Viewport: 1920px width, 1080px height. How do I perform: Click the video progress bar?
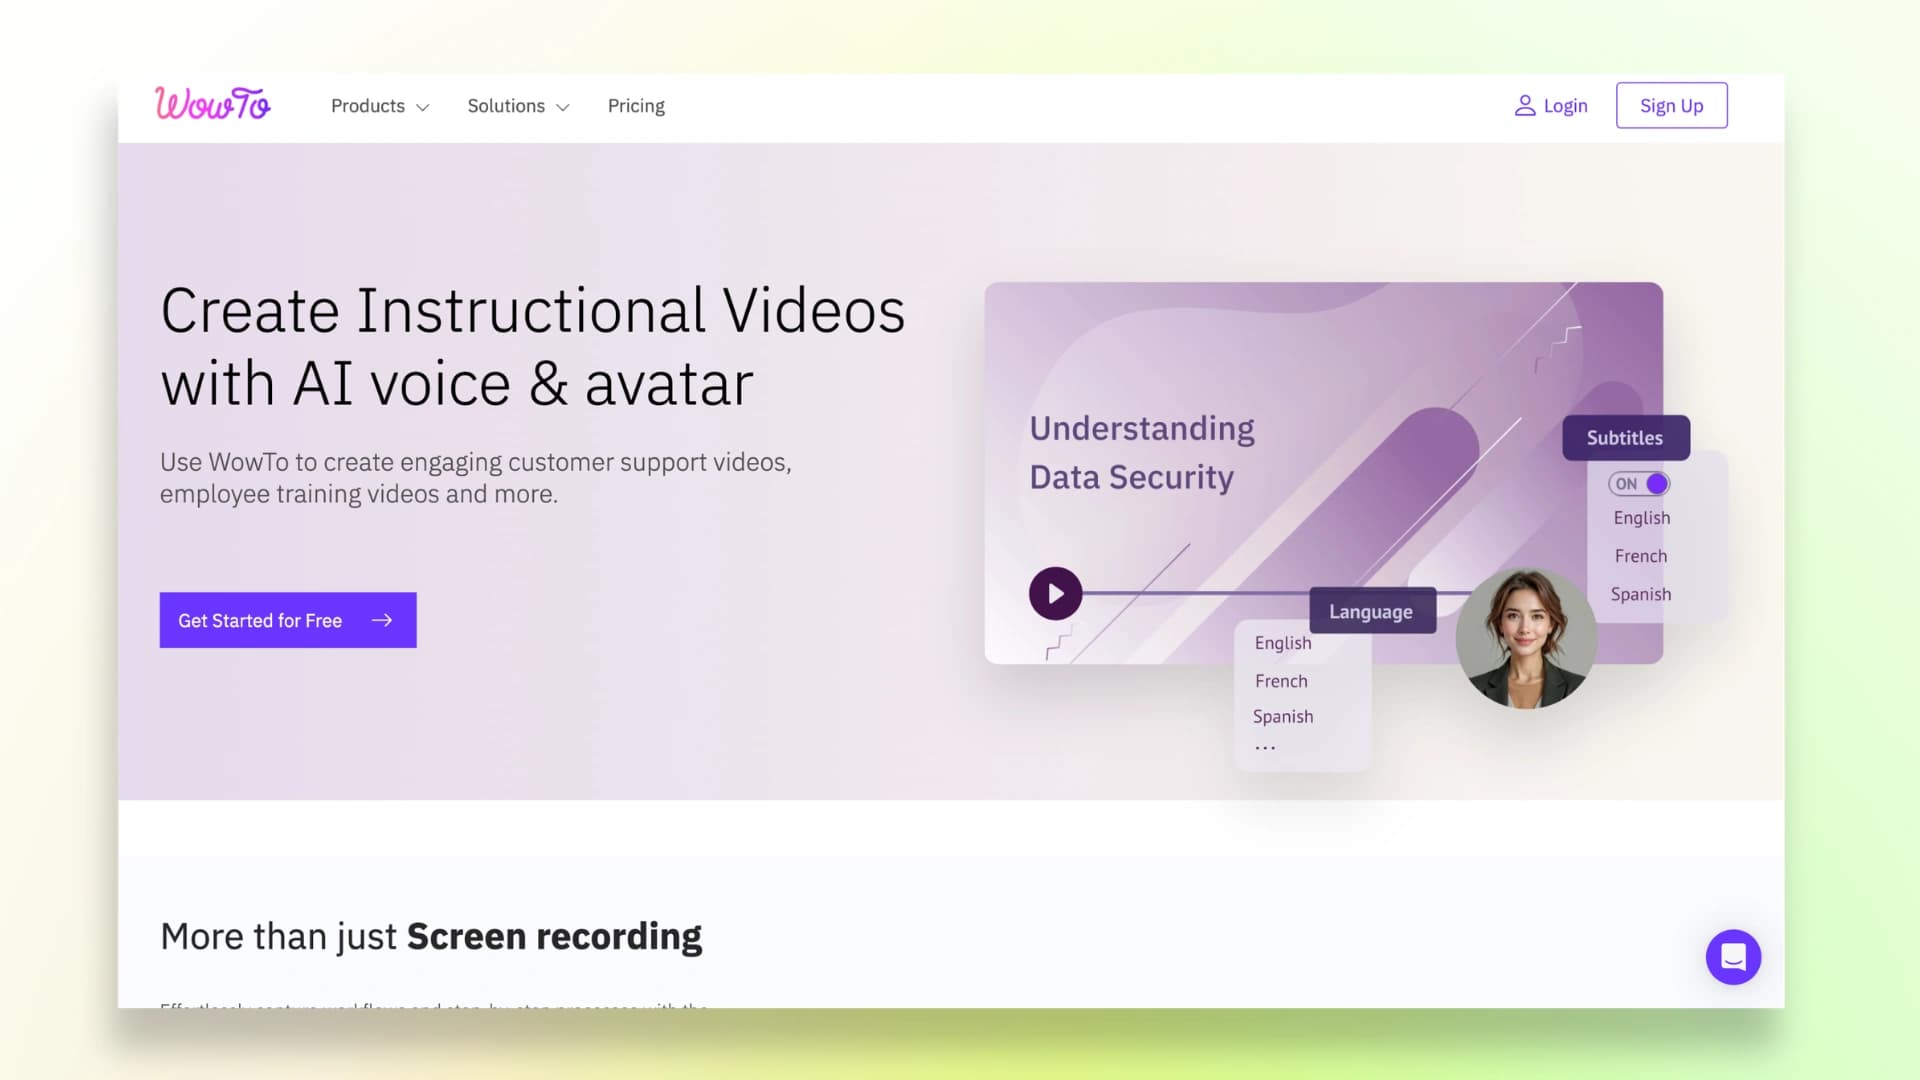[x=1200, y=593]
